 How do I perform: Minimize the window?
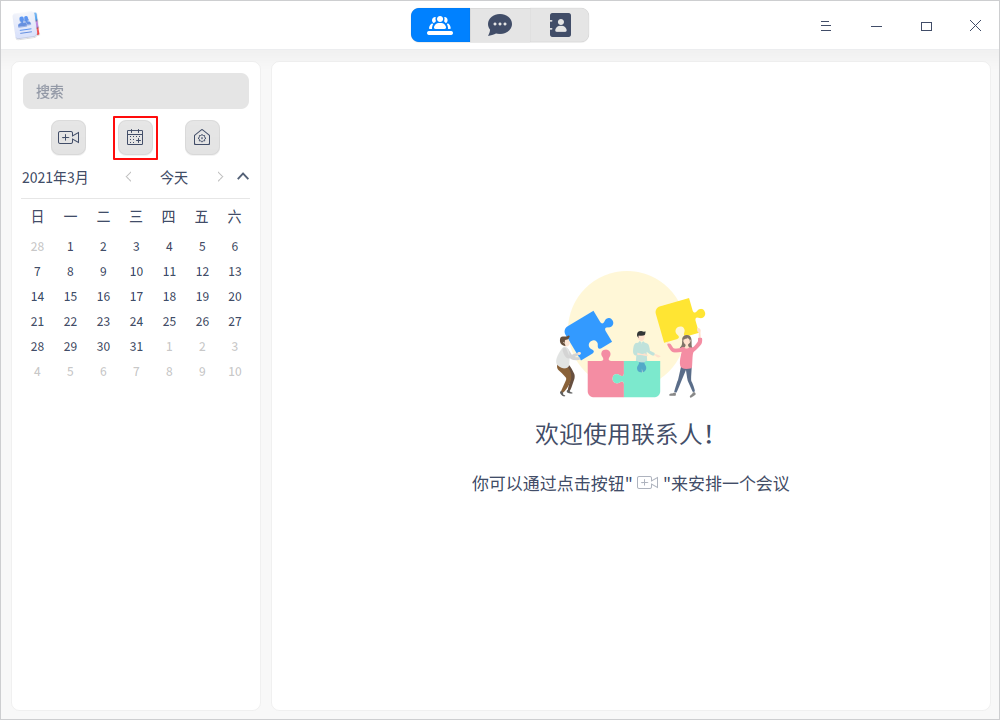(x=876, y=26)
